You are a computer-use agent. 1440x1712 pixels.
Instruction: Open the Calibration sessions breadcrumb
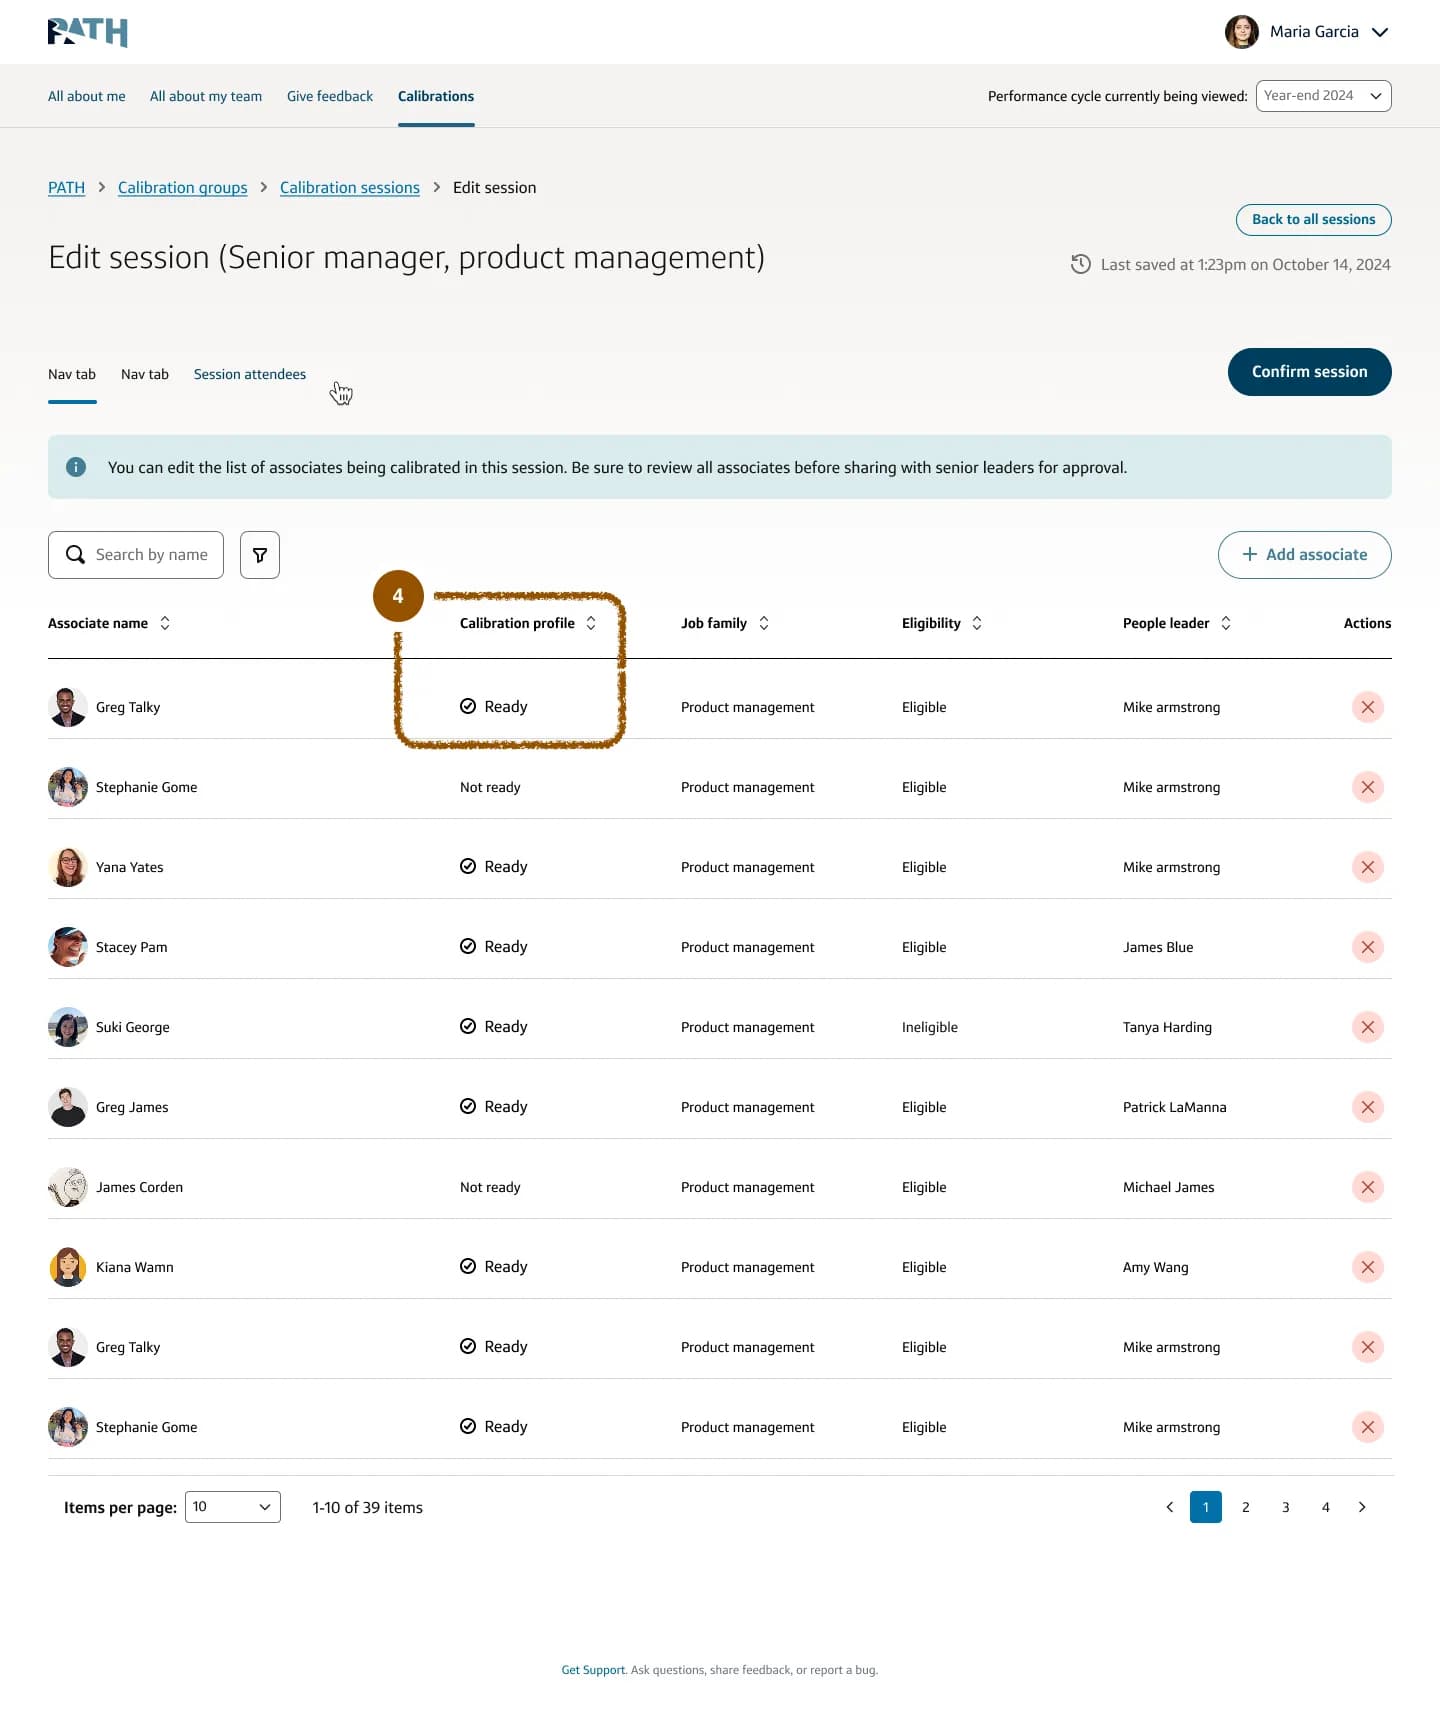click(350, 188)
